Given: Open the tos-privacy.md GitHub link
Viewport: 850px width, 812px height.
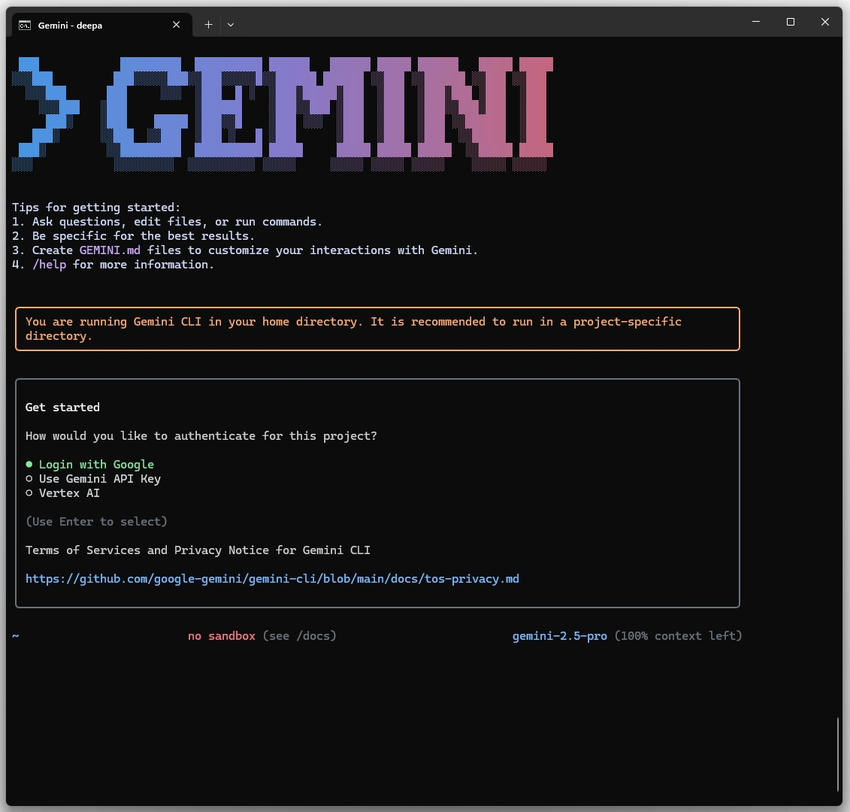Looking at the screenshot, I should 272,579.
